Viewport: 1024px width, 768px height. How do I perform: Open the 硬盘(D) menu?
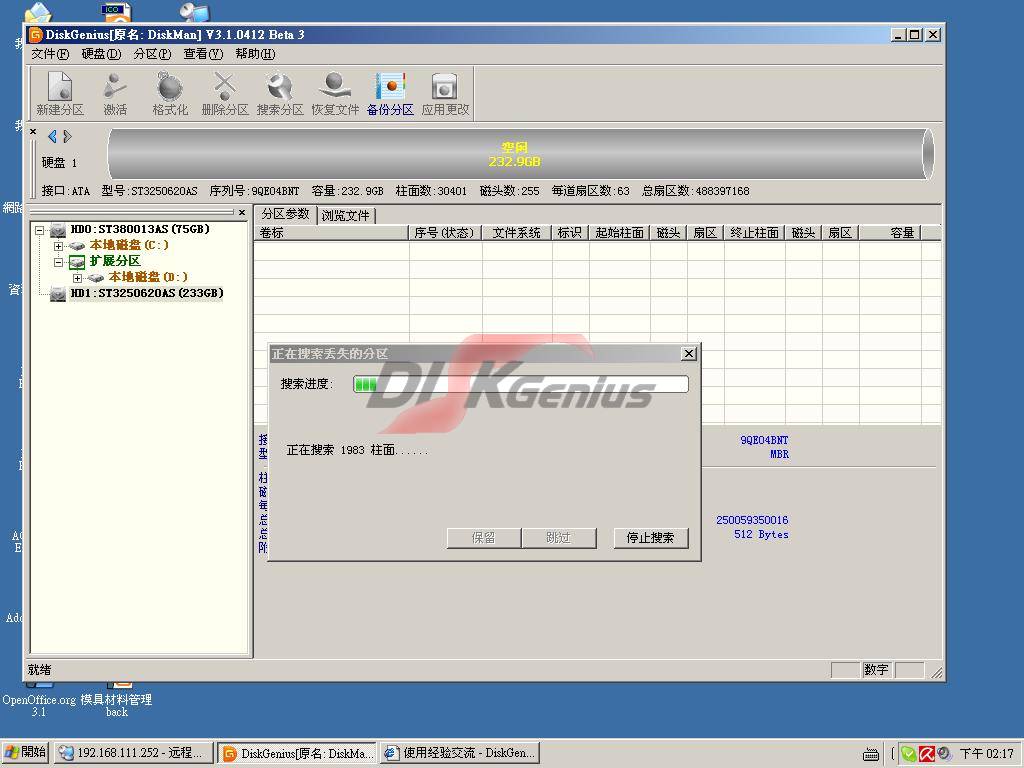[101, 54]
